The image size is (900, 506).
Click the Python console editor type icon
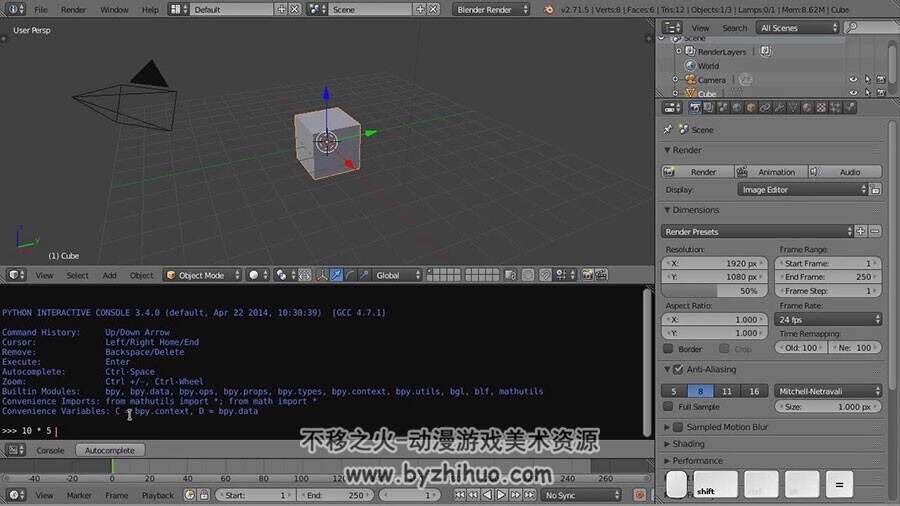(15, 450)
